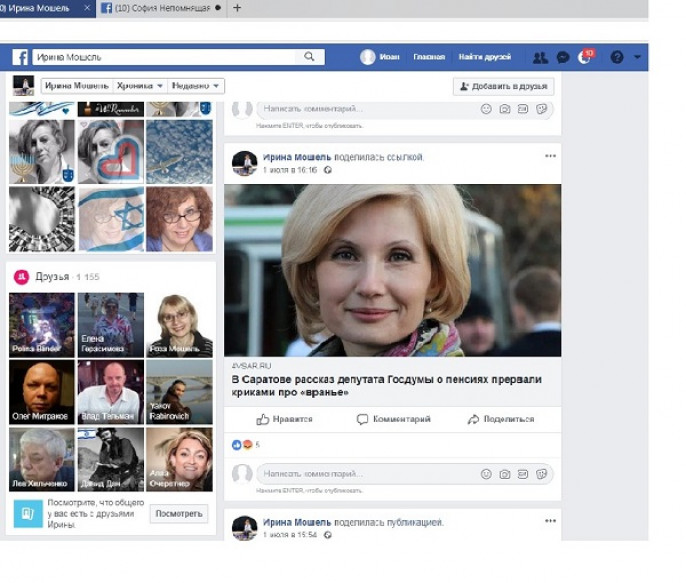This screenshot has width=686, height=583.
Task: Open friend Елена Герасимова thumbnail
Action: coord(111,325)
